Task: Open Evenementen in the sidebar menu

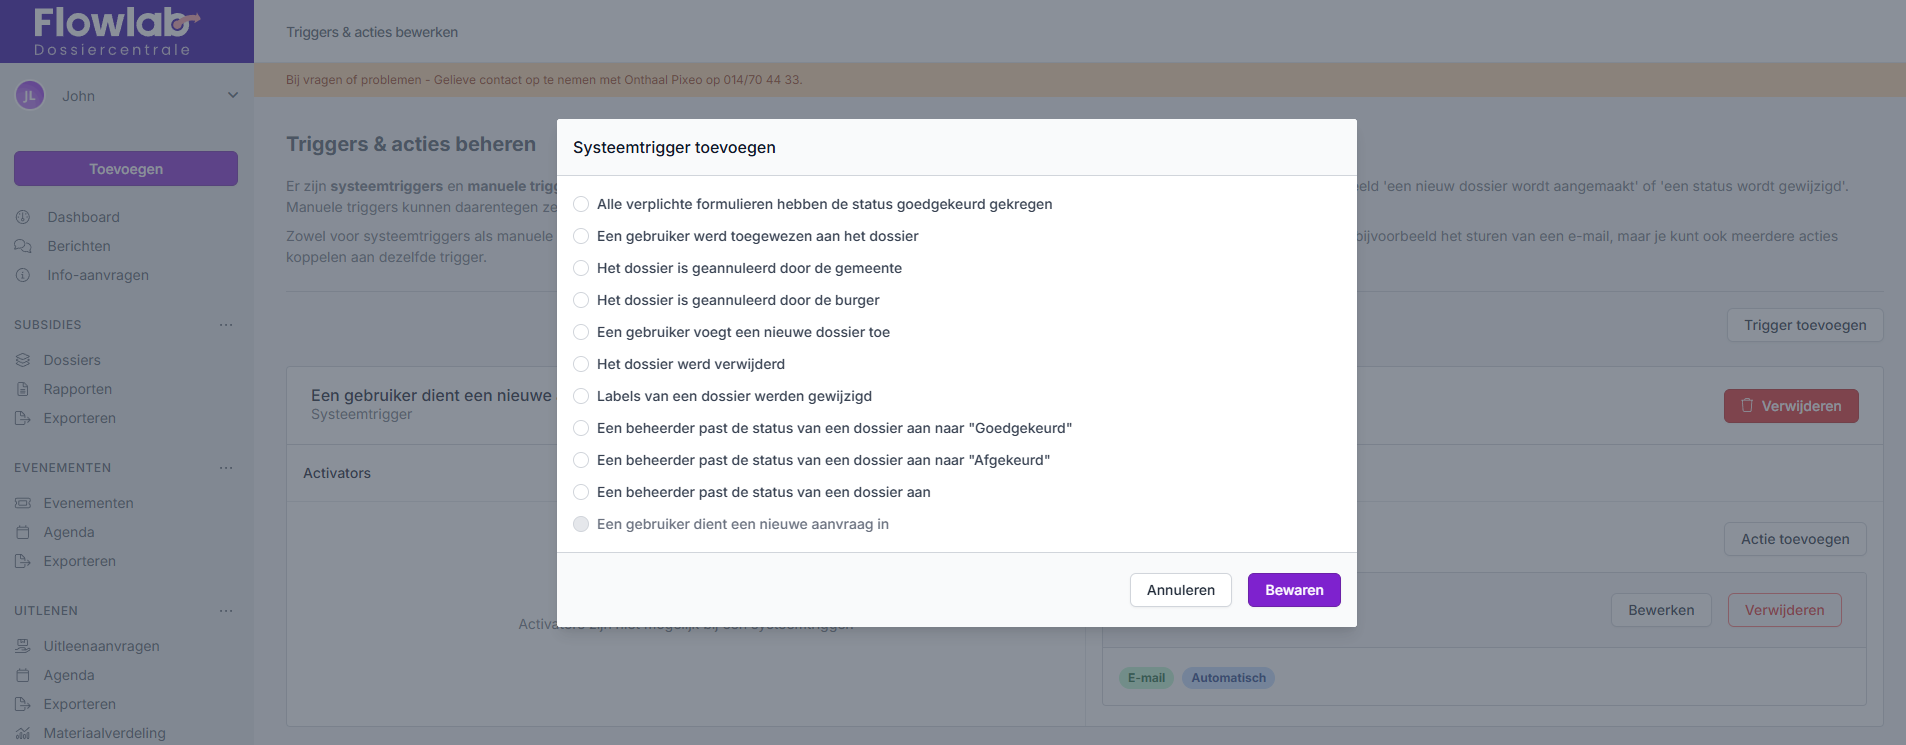Action: [88, 503]
